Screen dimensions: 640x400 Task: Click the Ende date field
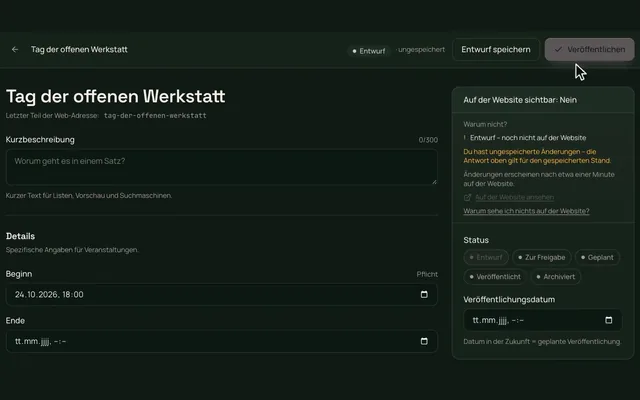(222, 341)
